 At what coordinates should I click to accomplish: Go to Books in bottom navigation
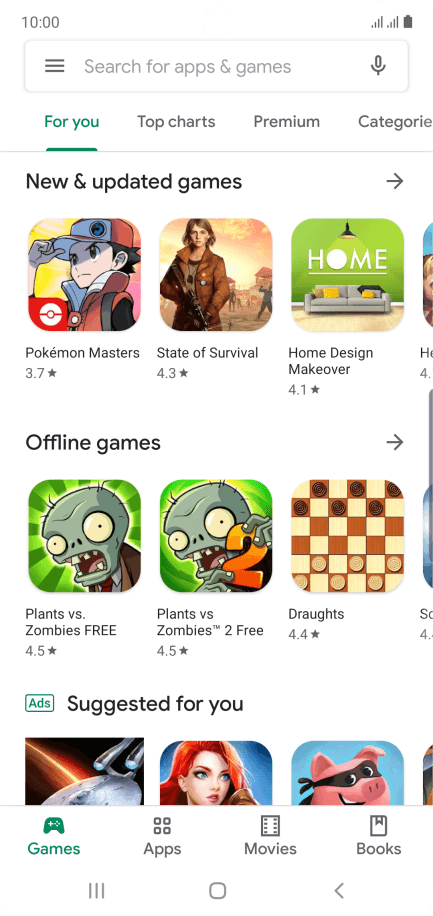click(379, 837)
